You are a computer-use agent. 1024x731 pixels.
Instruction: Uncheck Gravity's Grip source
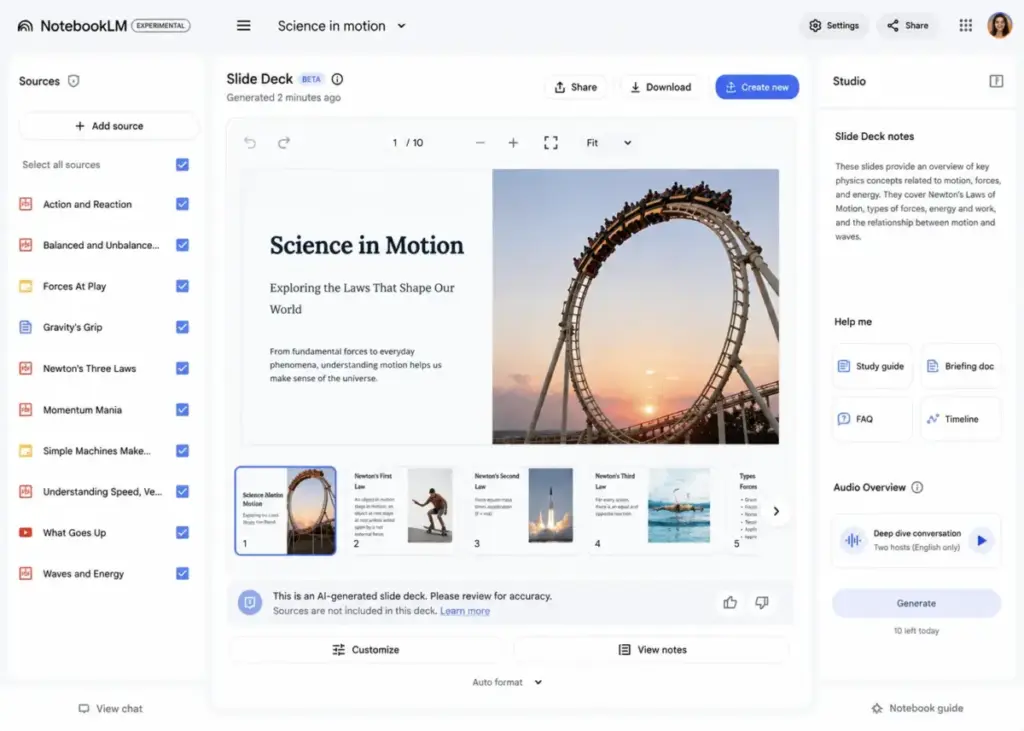click(182, 327)
